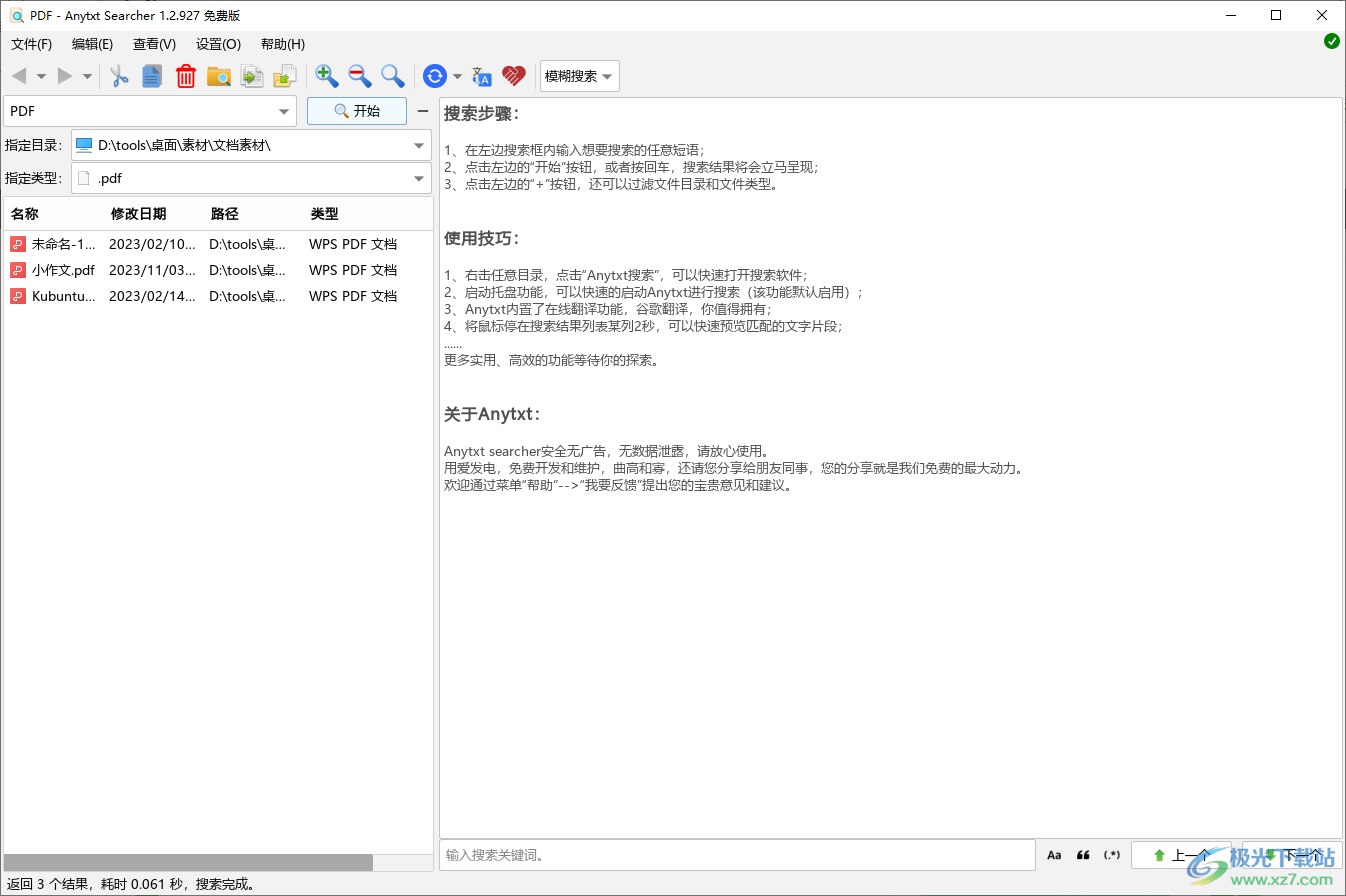Screen dimensions: 1346x896
Task: Sort results by 路径 column header
Action: point(254,214)
